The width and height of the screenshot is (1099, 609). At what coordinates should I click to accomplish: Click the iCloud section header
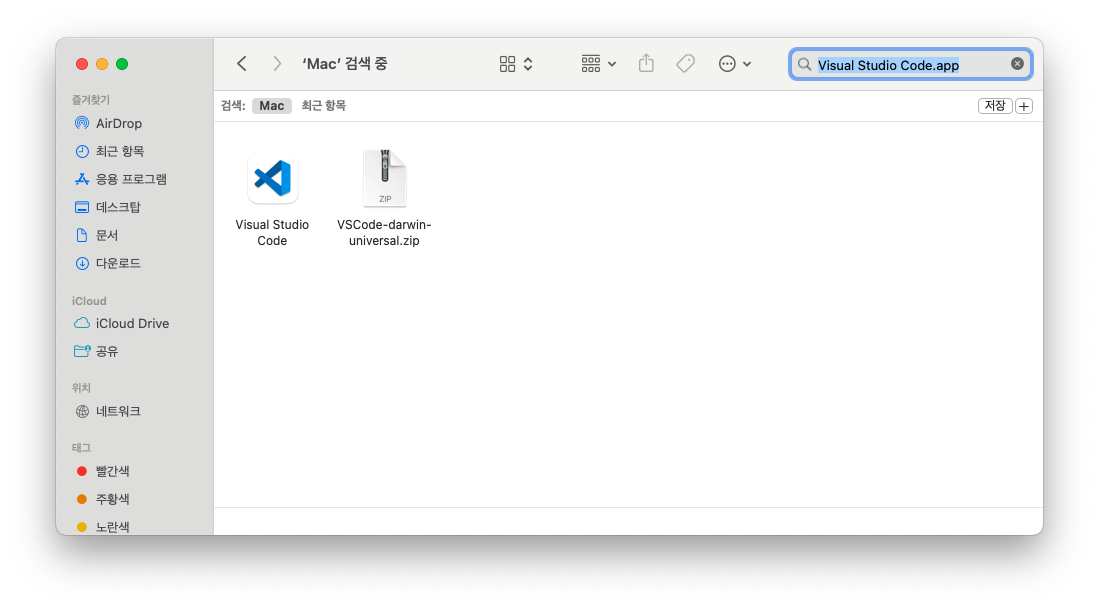[x=89, y=301]
